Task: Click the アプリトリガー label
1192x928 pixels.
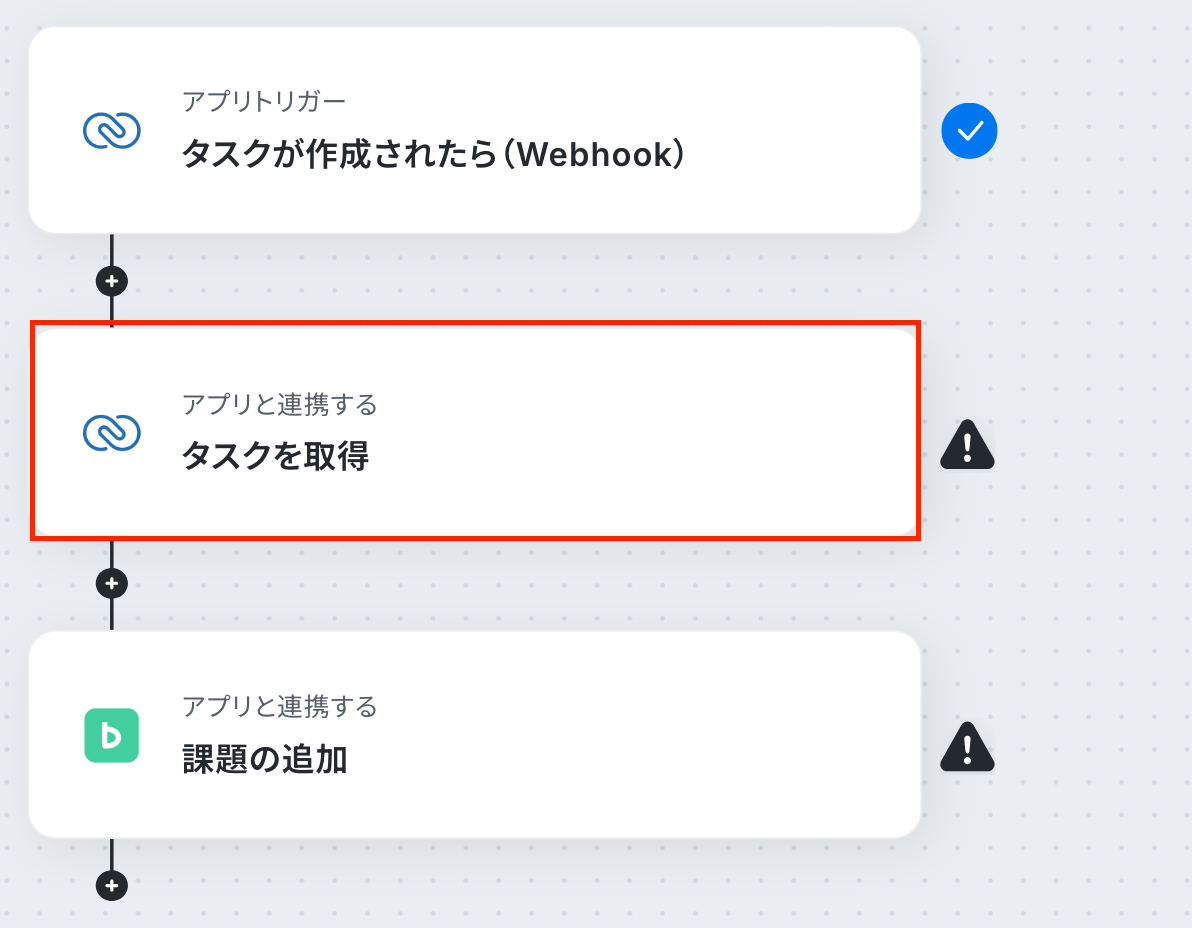Action: pyautogui.click(x=264, y=101)
